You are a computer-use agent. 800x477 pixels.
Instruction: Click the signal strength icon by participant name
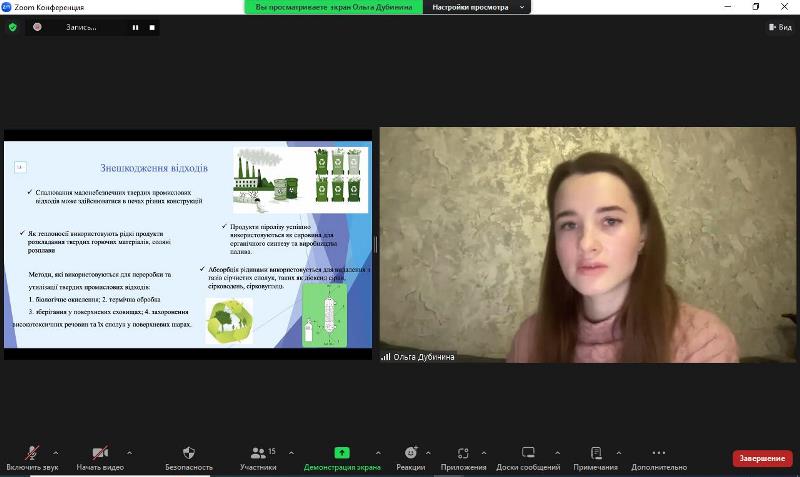coord(386,357)
